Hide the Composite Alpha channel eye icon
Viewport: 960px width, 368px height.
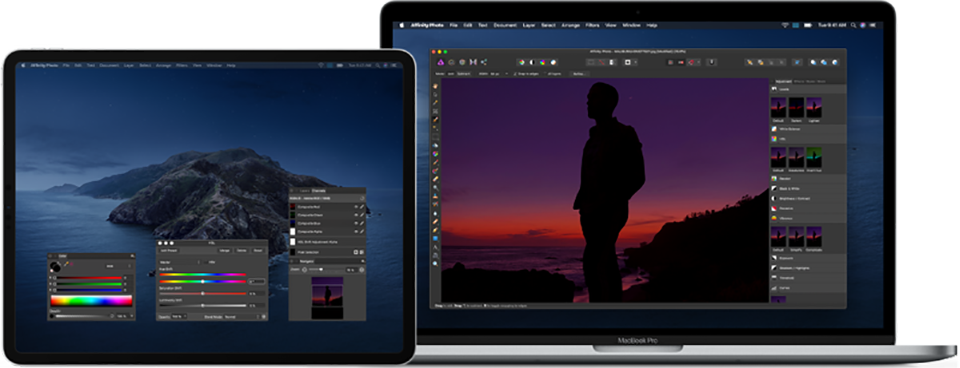coord(356,231)
